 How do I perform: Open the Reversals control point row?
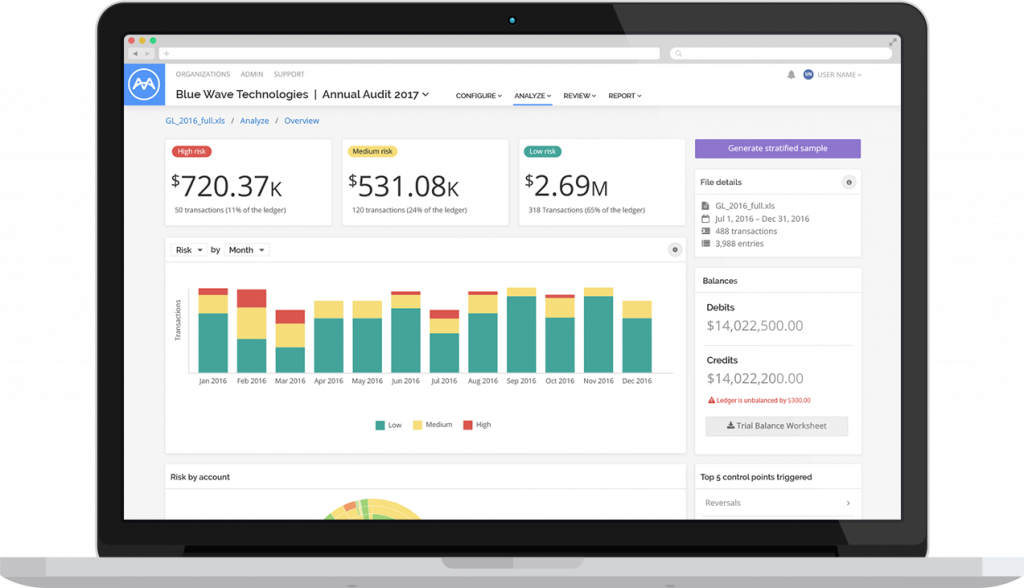pyautogui.click(x=777, y=503)
